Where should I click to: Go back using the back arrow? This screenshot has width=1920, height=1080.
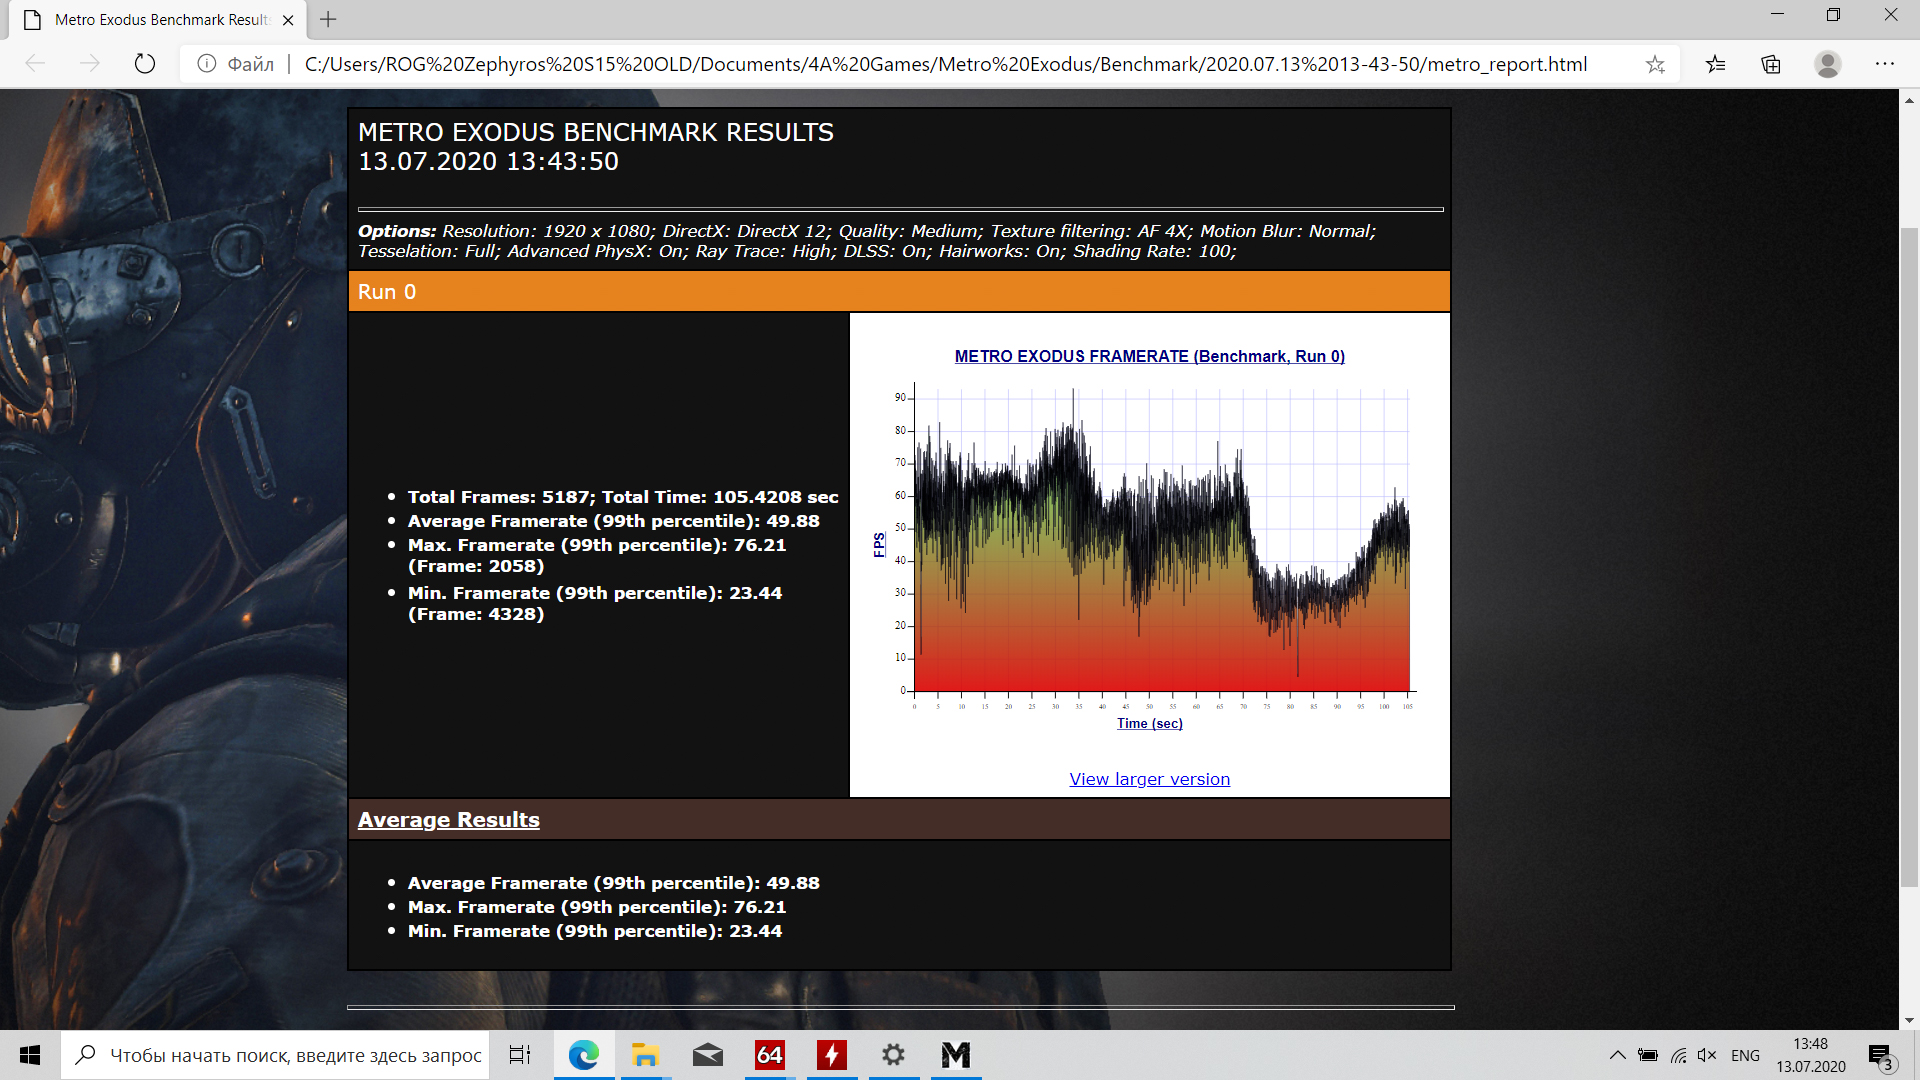click(36, 64)
